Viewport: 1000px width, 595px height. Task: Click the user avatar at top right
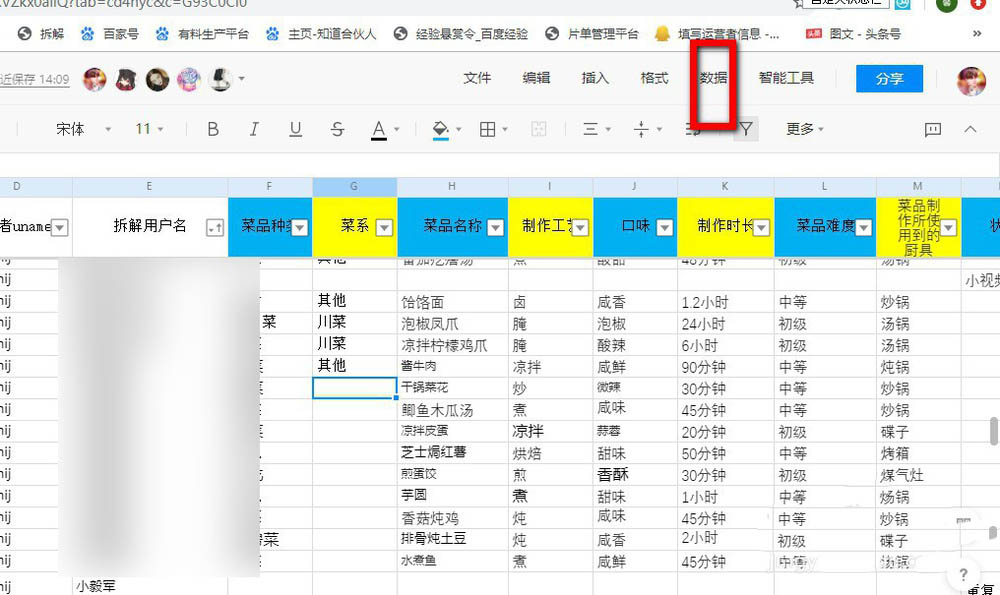(971, 78)
